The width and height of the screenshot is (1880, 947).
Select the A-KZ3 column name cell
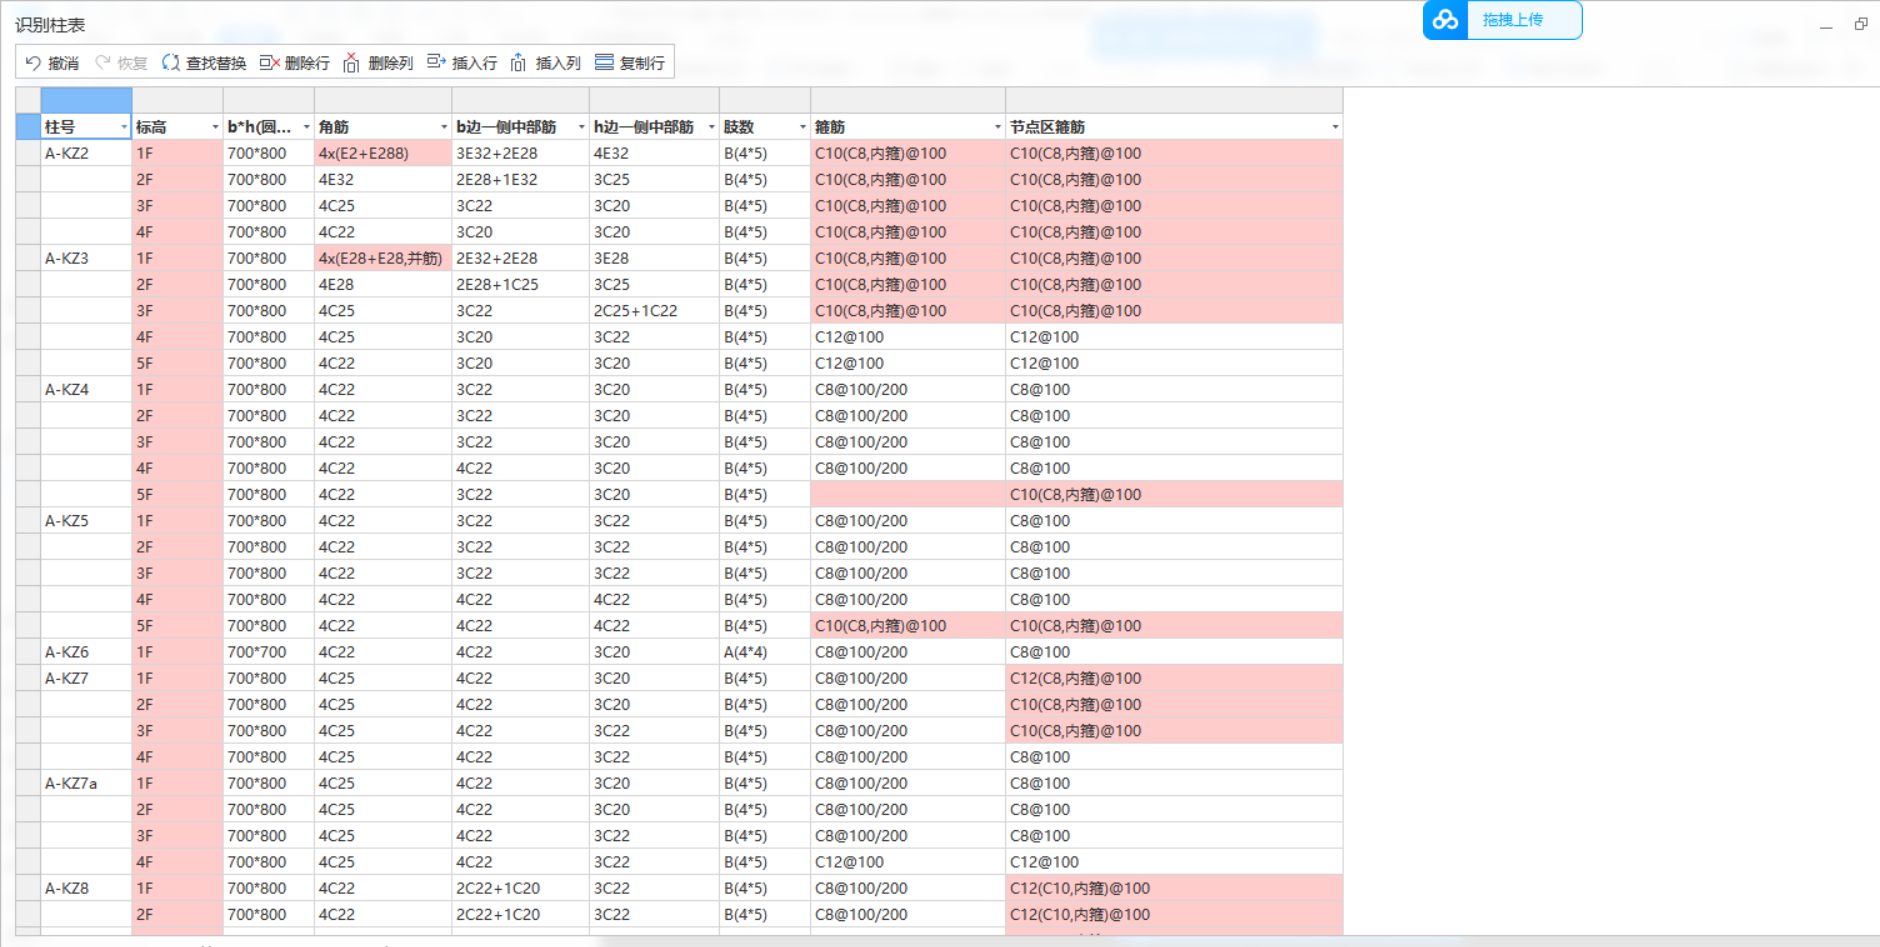(x=86, y=258)
